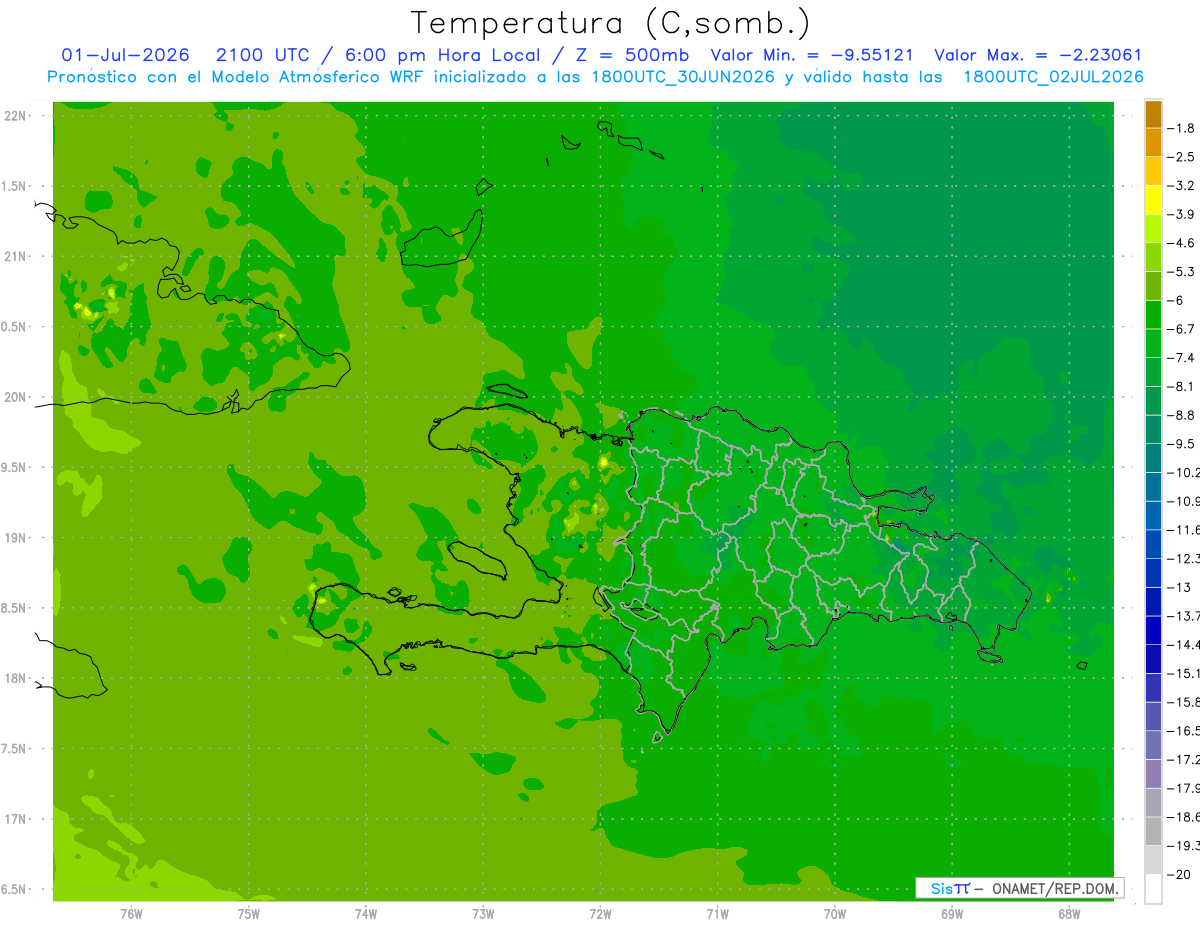Click the '69W' longitude label
Screen dimensions: 1200x927
952,913
